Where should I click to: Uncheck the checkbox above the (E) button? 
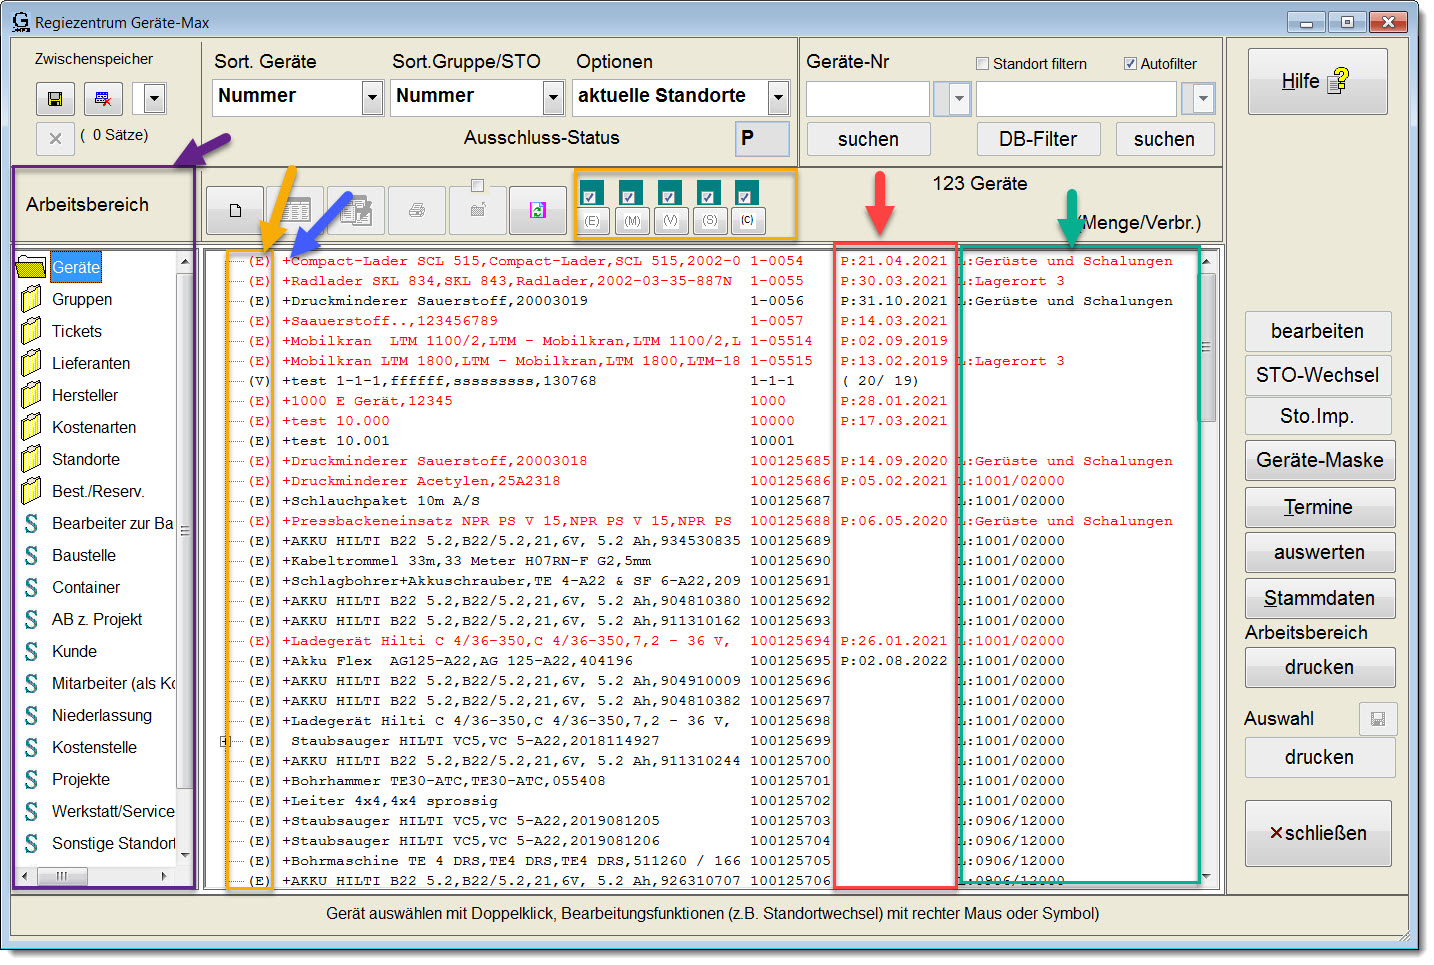coord(590,196)
